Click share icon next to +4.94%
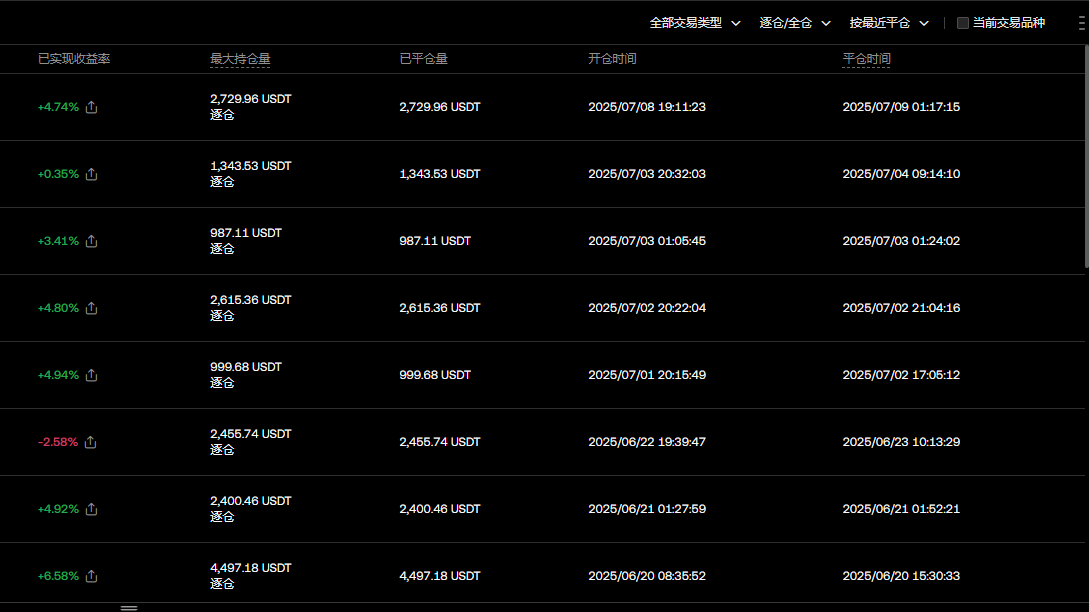The image size is (1089, 612). pos(91,375)
